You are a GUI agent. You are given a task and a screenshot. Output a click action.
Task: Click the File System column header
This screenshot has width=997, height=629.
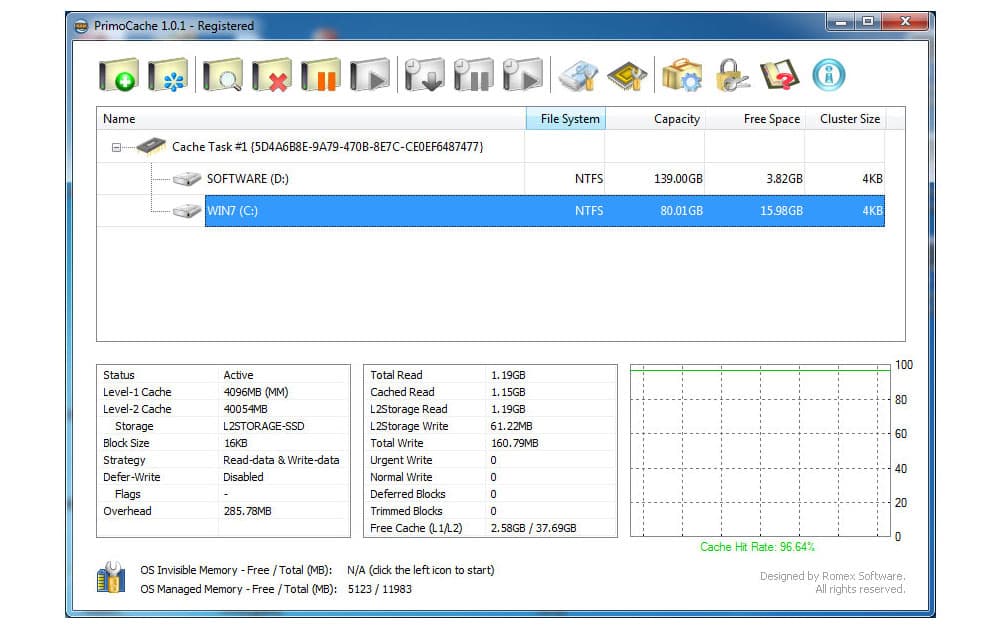point(565,118)
